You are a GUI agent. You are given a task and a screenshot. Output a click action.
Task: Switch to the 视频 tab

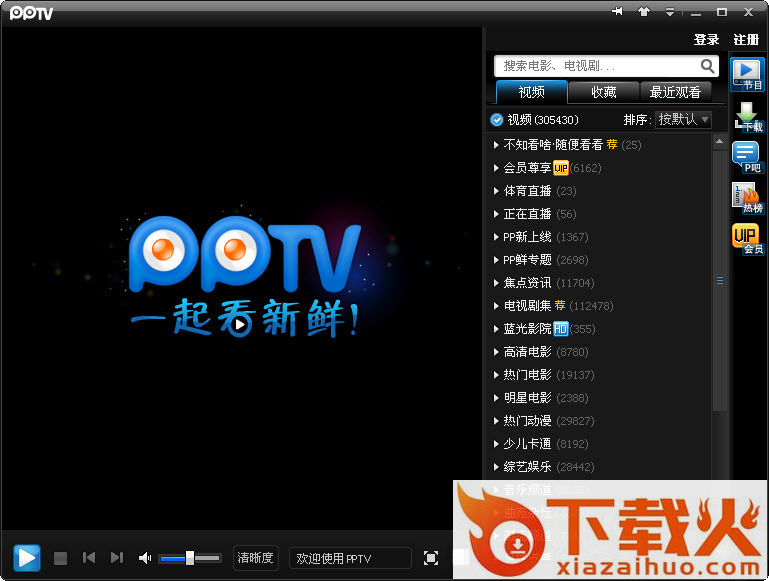pos(532,92)
